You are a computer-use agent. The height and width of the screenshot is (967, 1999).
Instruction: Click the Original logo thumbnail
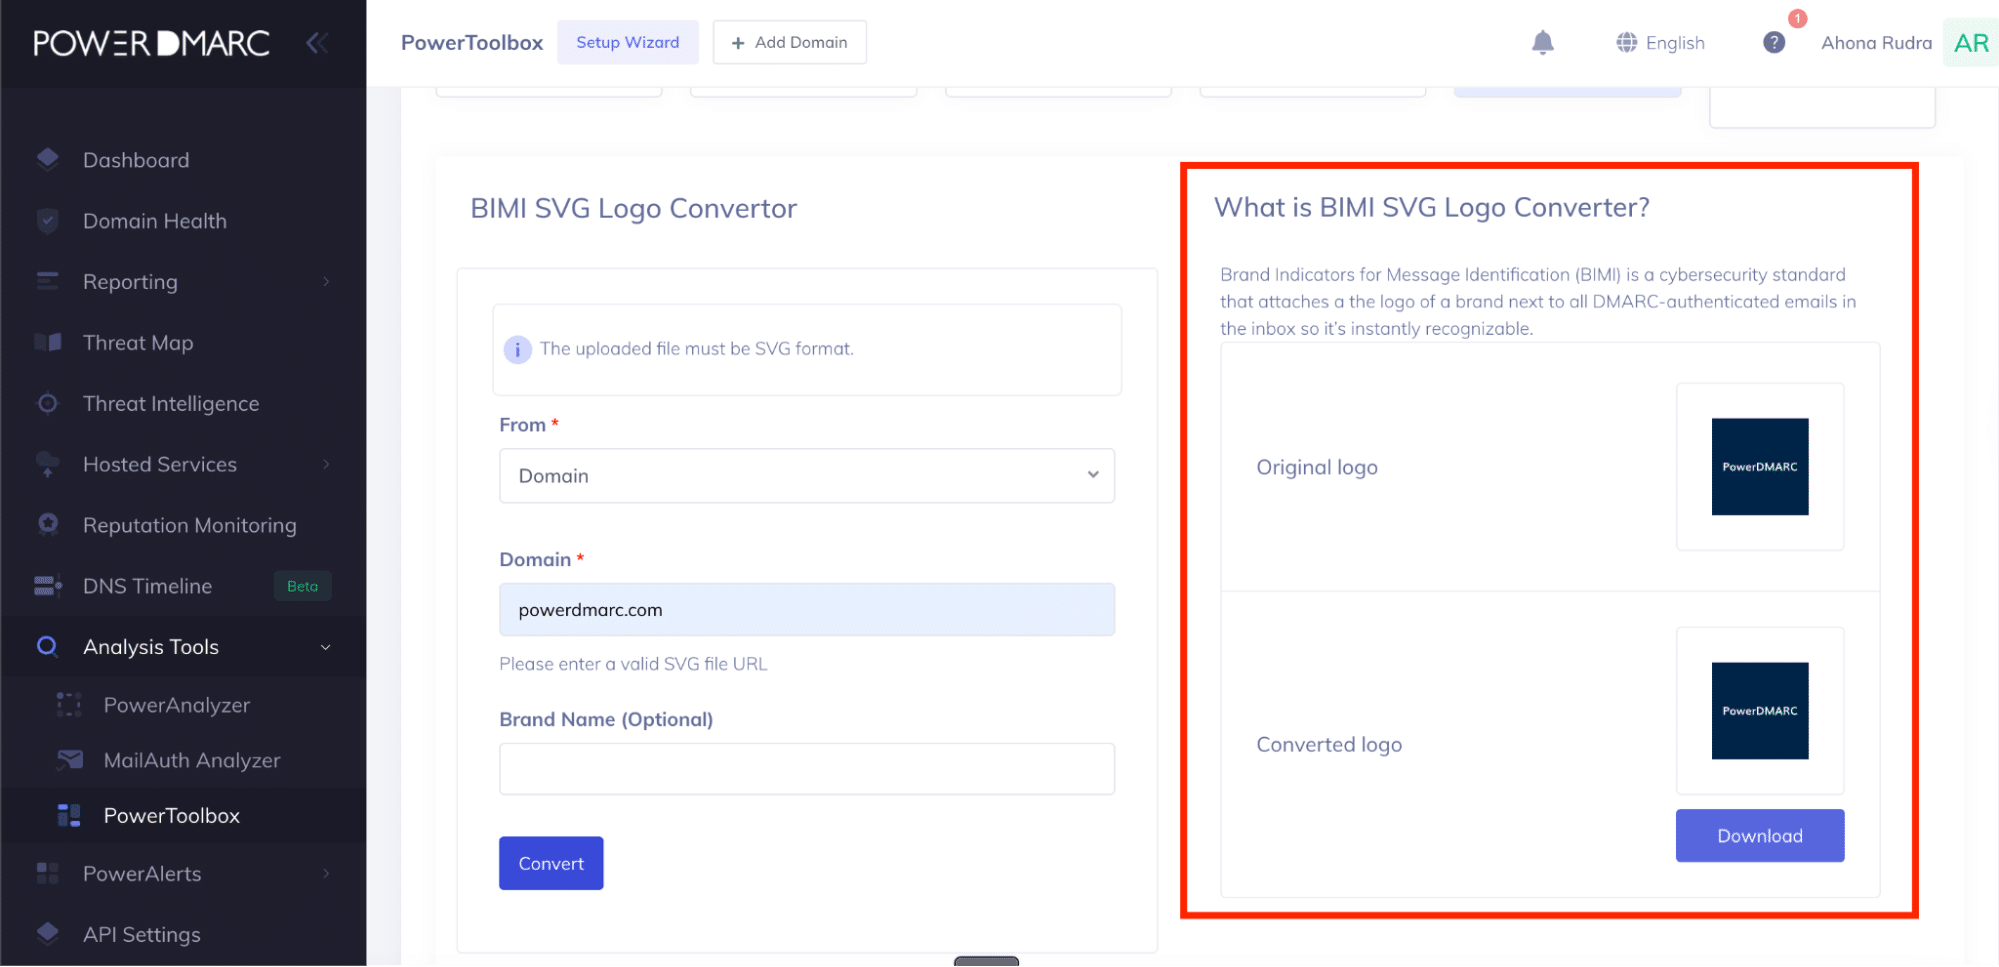pyautogui.click(x=1760, y=467)
